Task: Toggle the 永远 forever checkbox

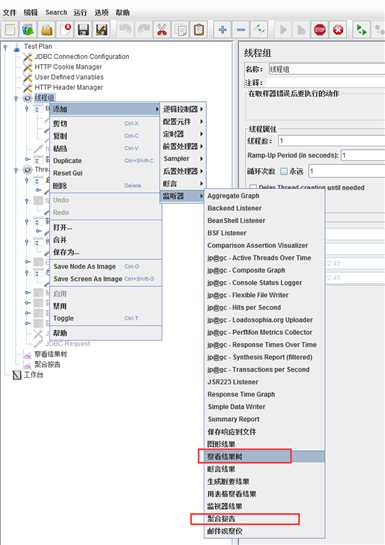Action: click(284, 171)
